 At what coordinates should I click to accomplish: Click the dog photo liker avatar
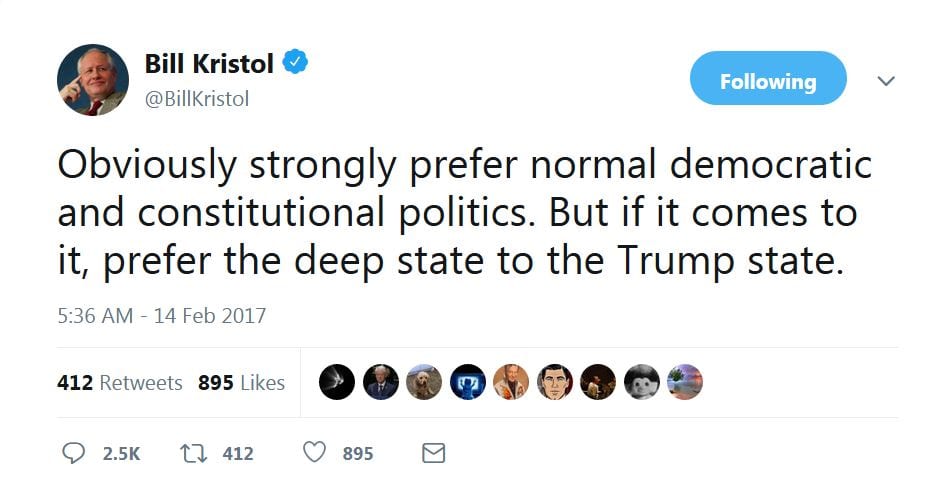(424, 381)
